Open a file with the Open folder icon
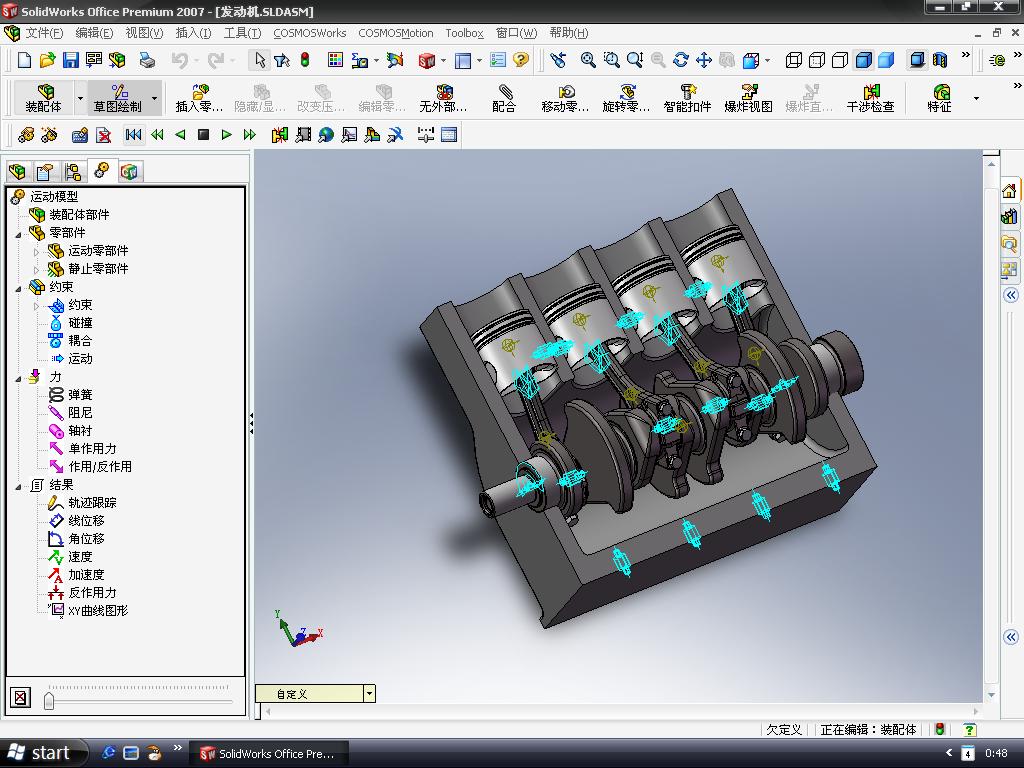The height and width of the screenshot is (768, 1024). tap(47, 60)
